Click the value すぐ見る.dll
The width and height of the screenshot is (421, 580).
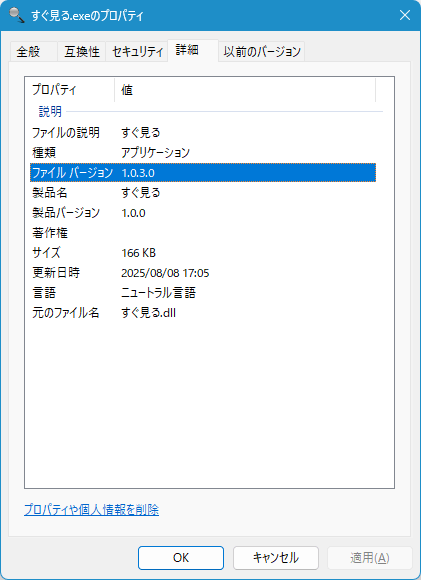[148, 313]
